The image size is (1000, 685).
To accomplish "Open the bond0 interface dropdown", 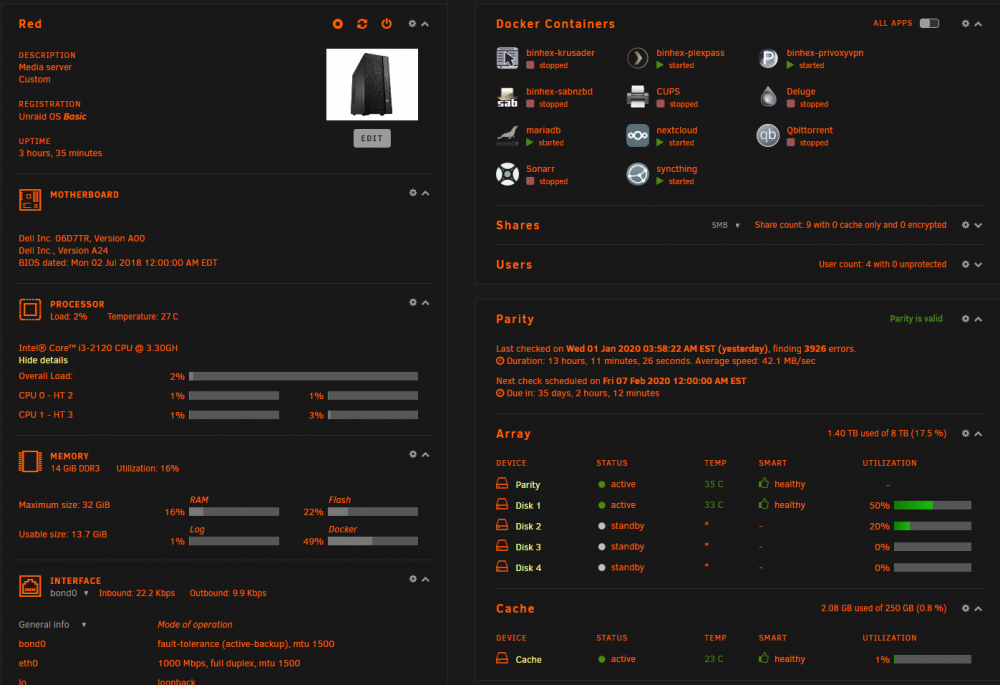I will (69, 593).
